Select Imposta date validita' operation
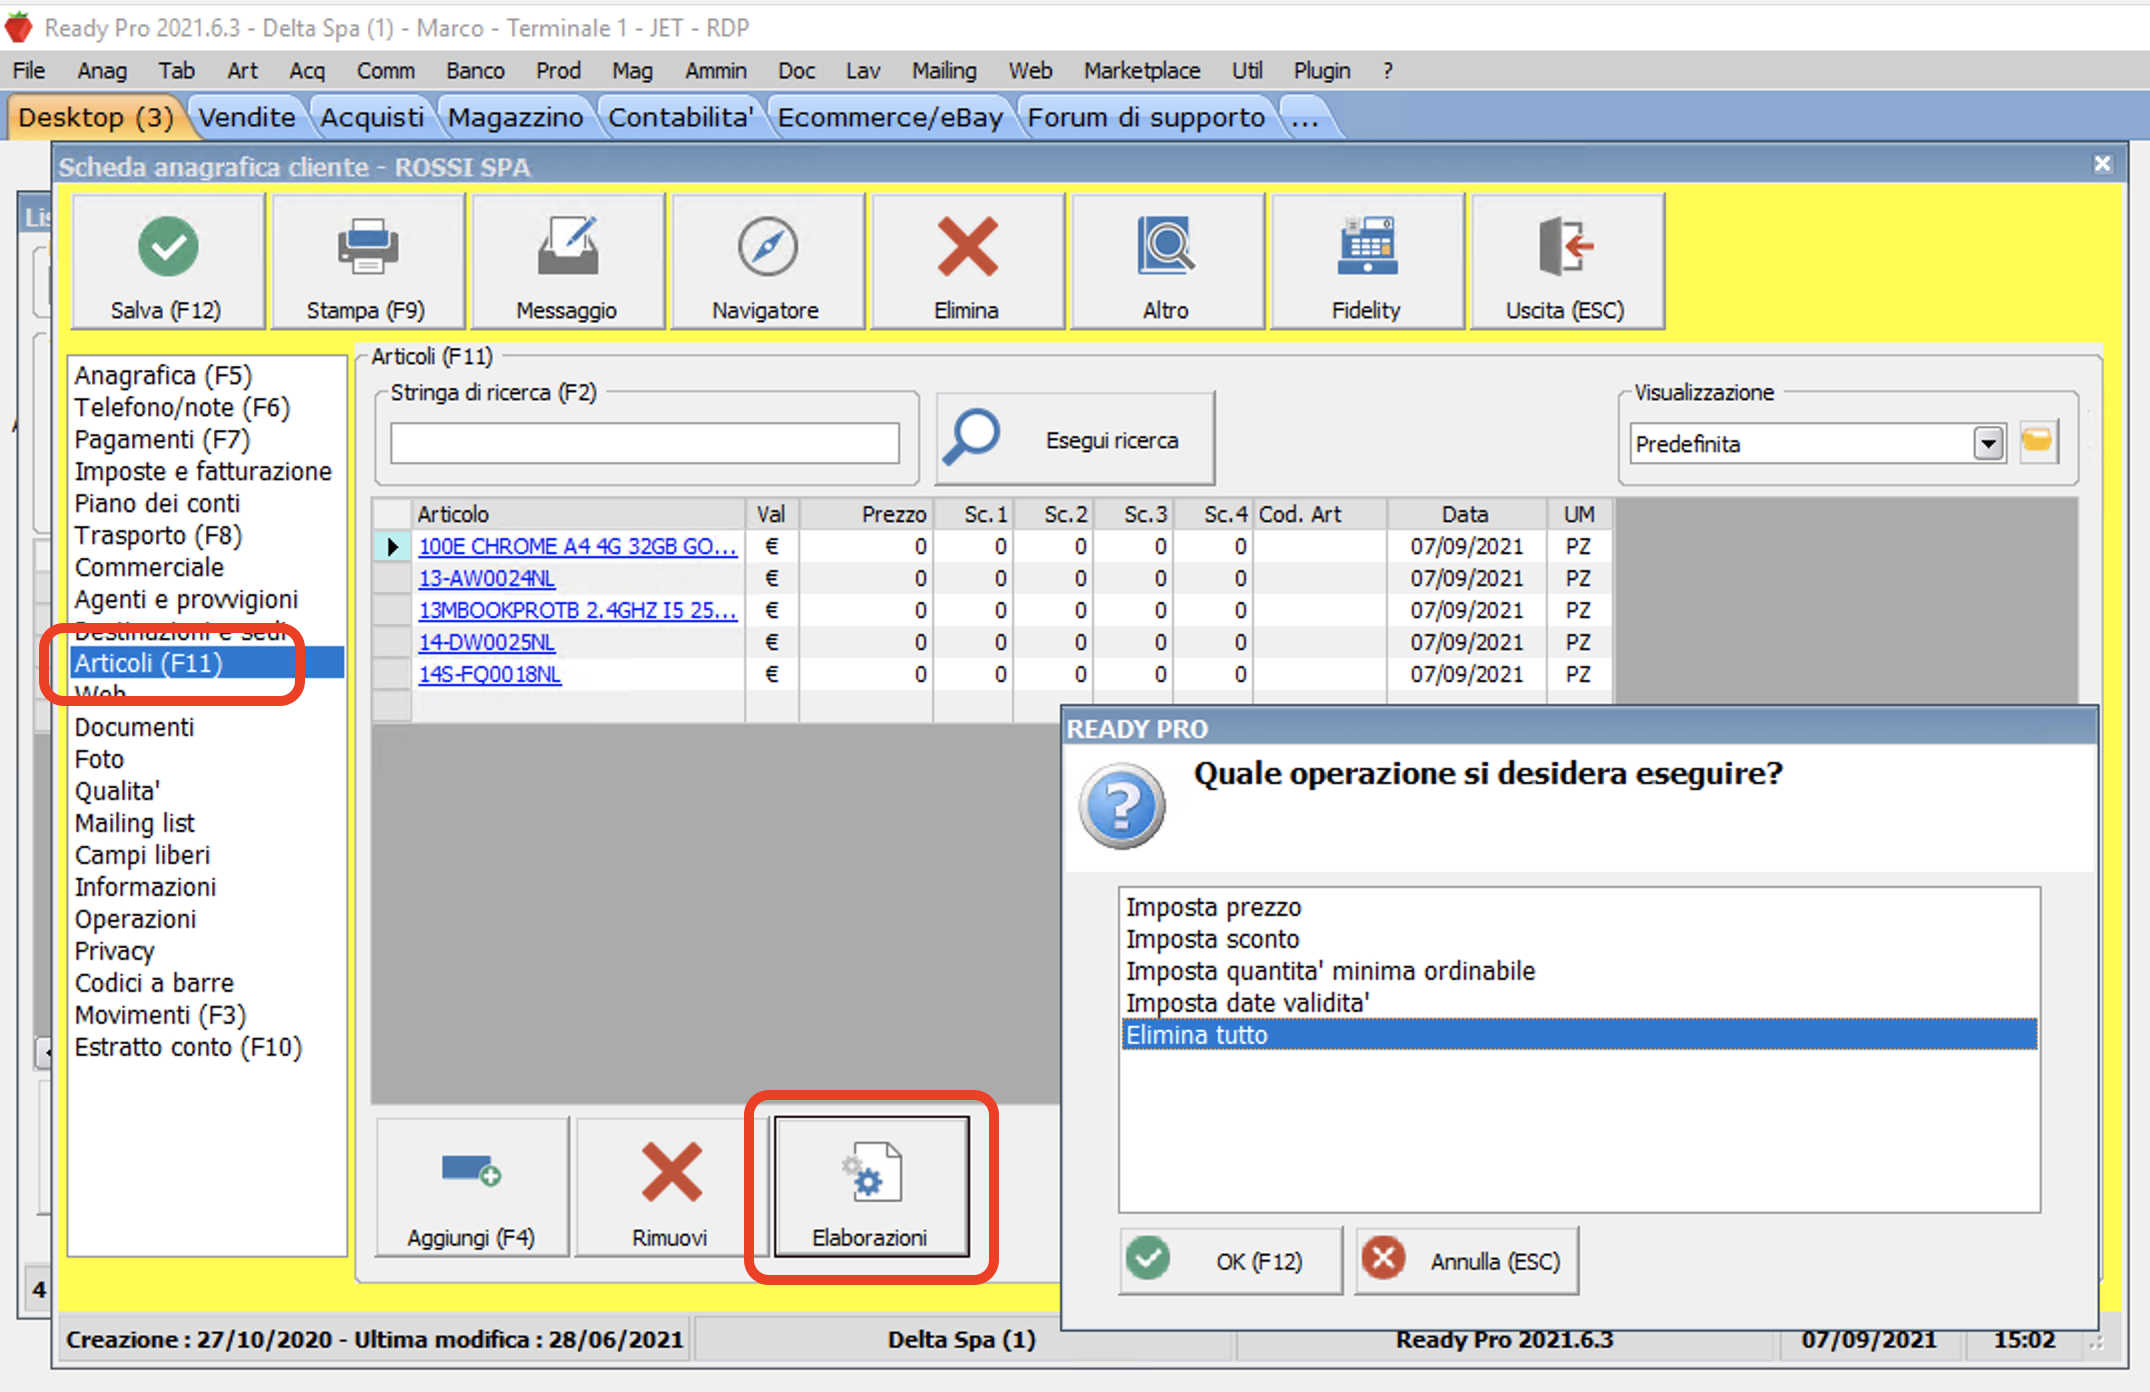2150x1392 pixels. (1579, 1003)
